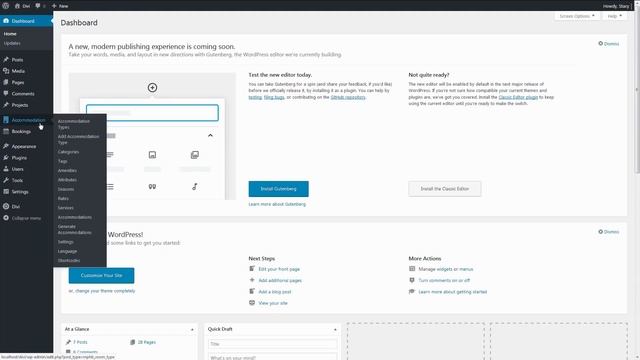Viewport: 640px width, 360px height.
Task: Collapse the Quick Draft panel arrow
Action: pos(335,329)
